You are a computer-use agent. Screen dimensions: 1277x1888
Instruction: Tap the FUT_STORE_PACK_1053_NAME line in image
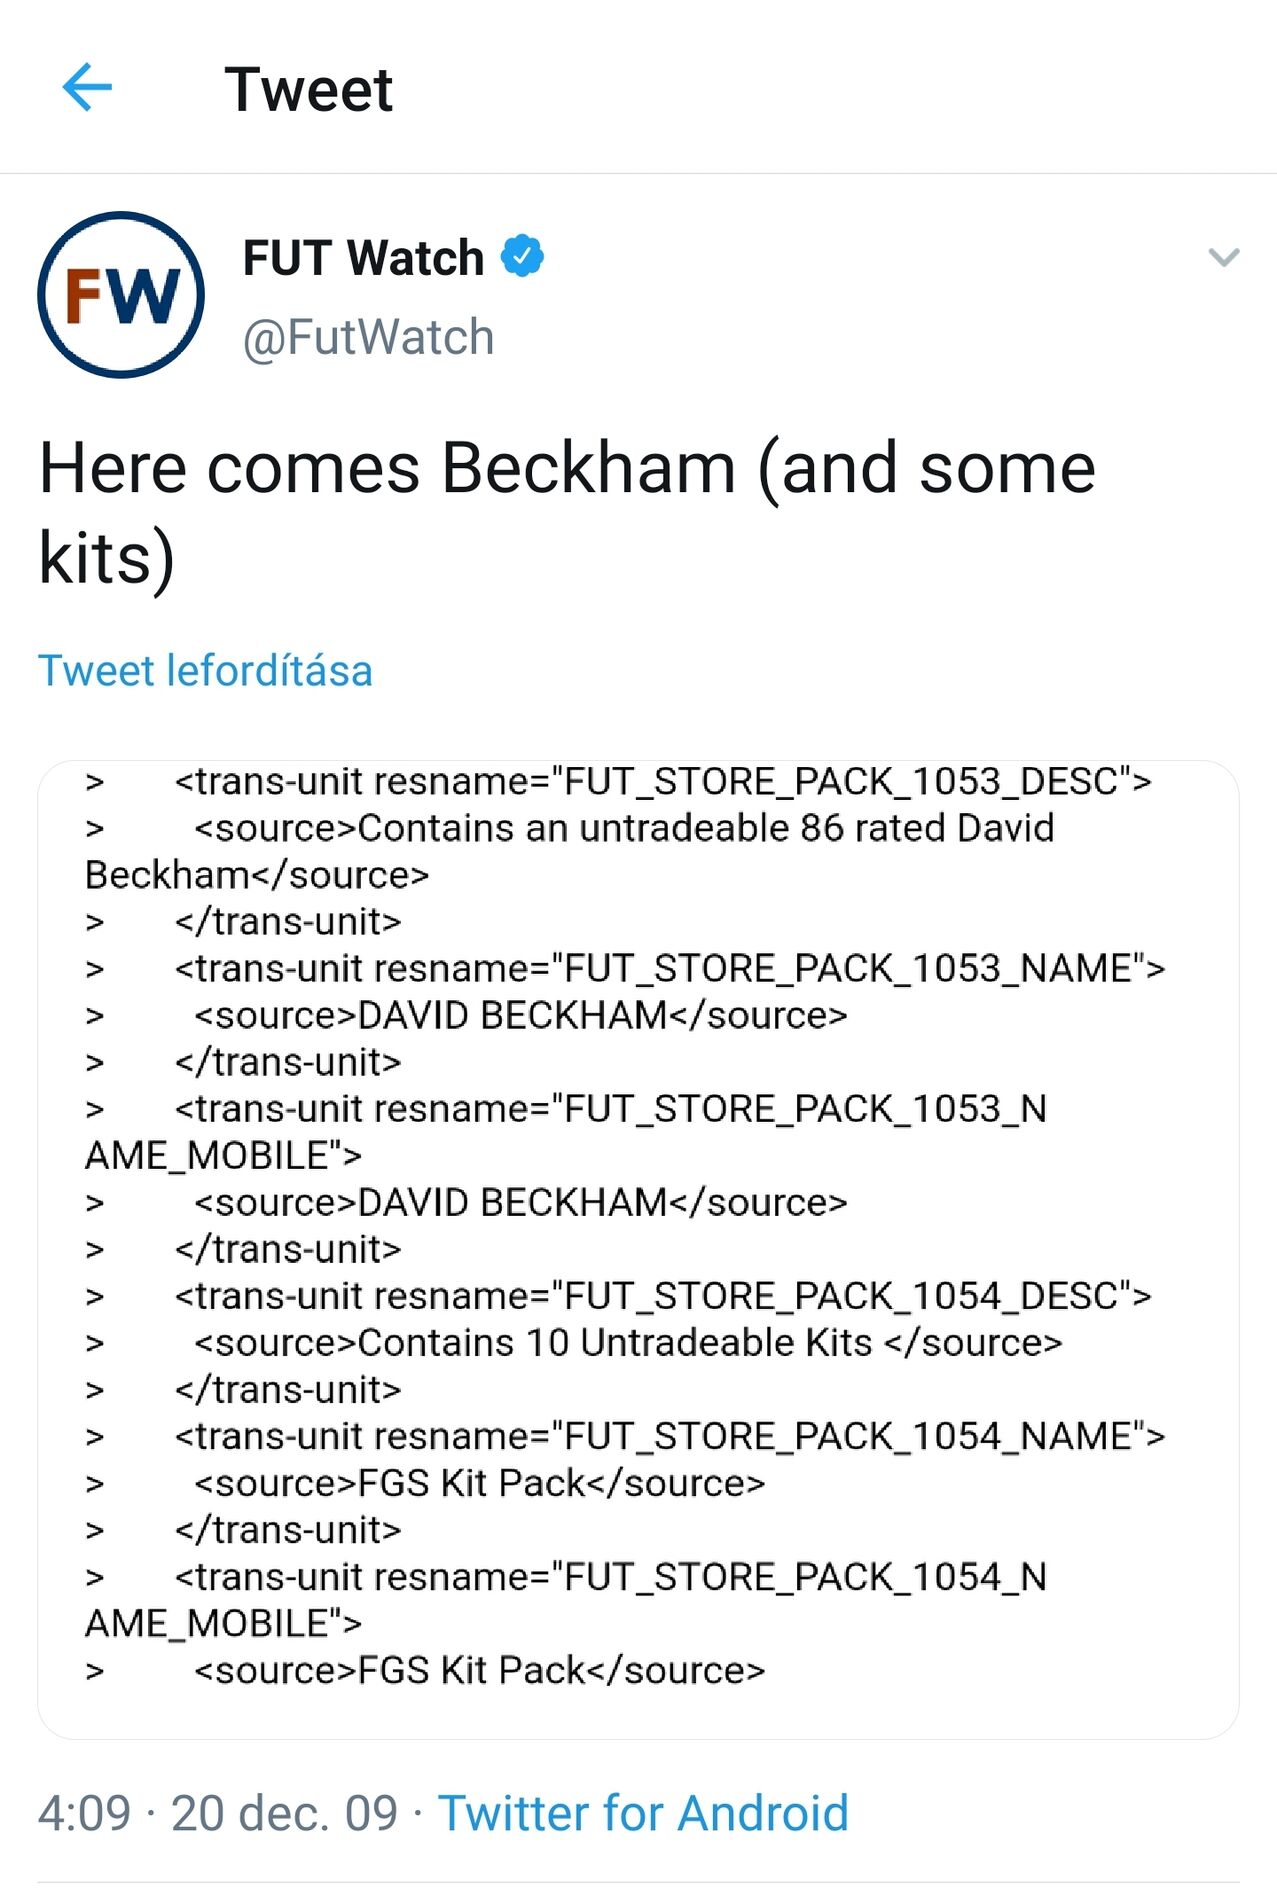(x=669, y=968)
